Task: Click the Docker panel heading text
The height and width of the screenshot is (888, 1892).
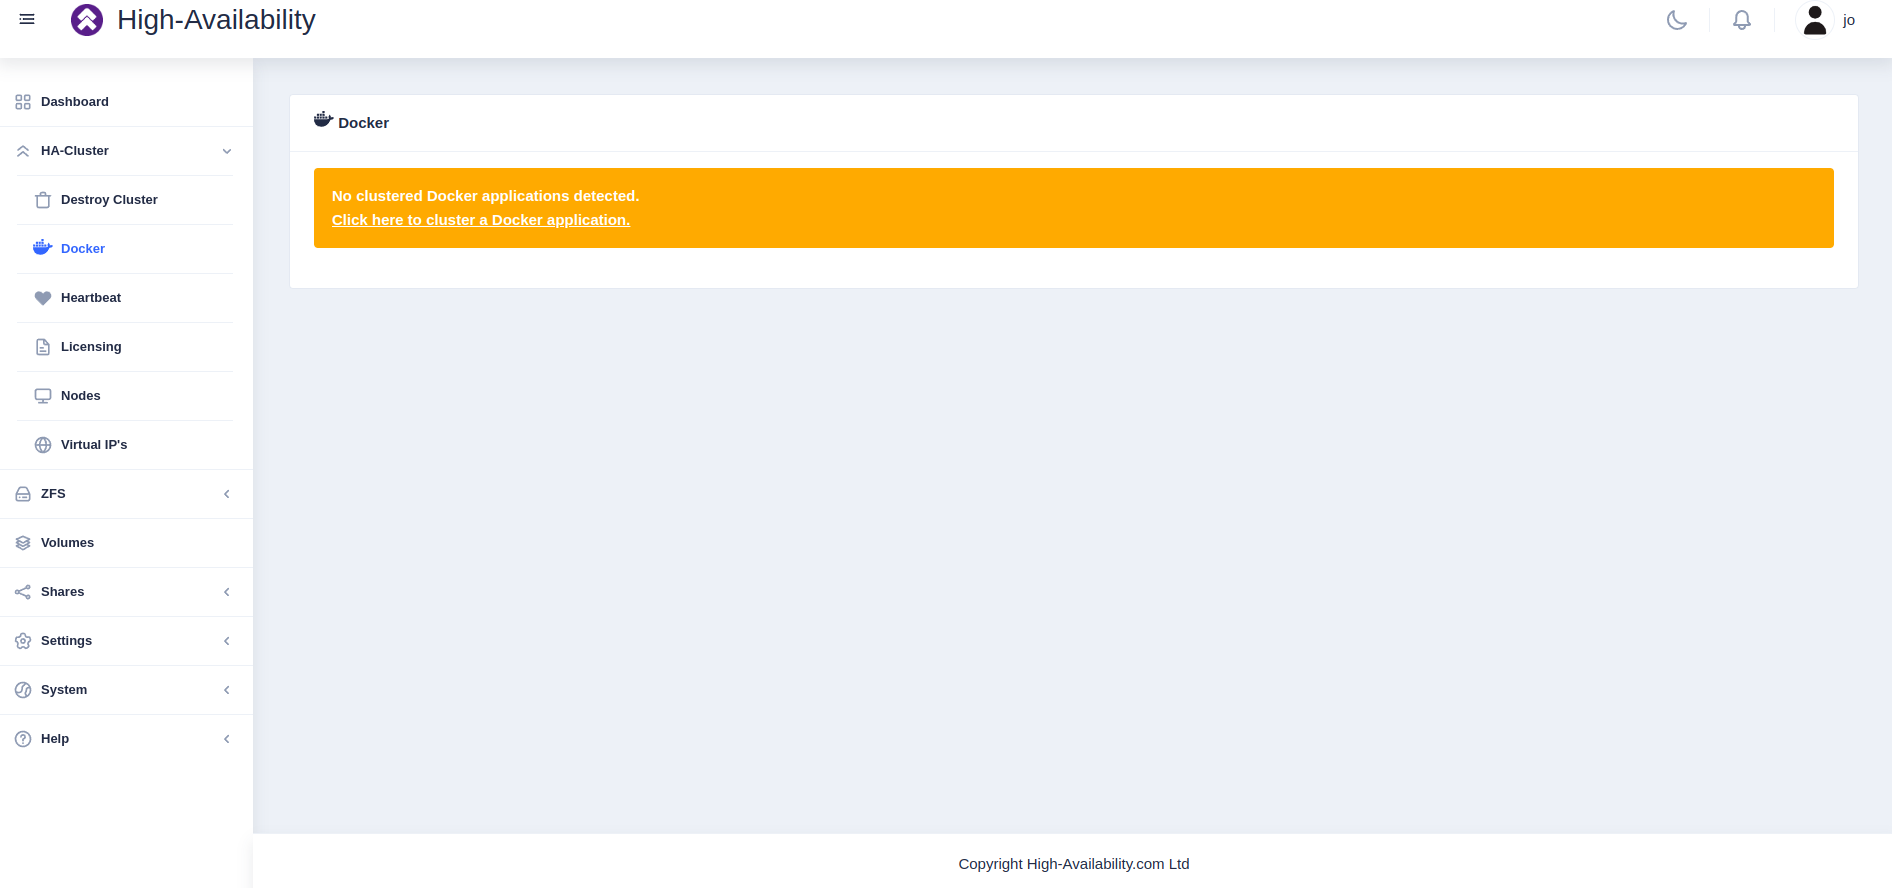Action: [x=363, y=123]
